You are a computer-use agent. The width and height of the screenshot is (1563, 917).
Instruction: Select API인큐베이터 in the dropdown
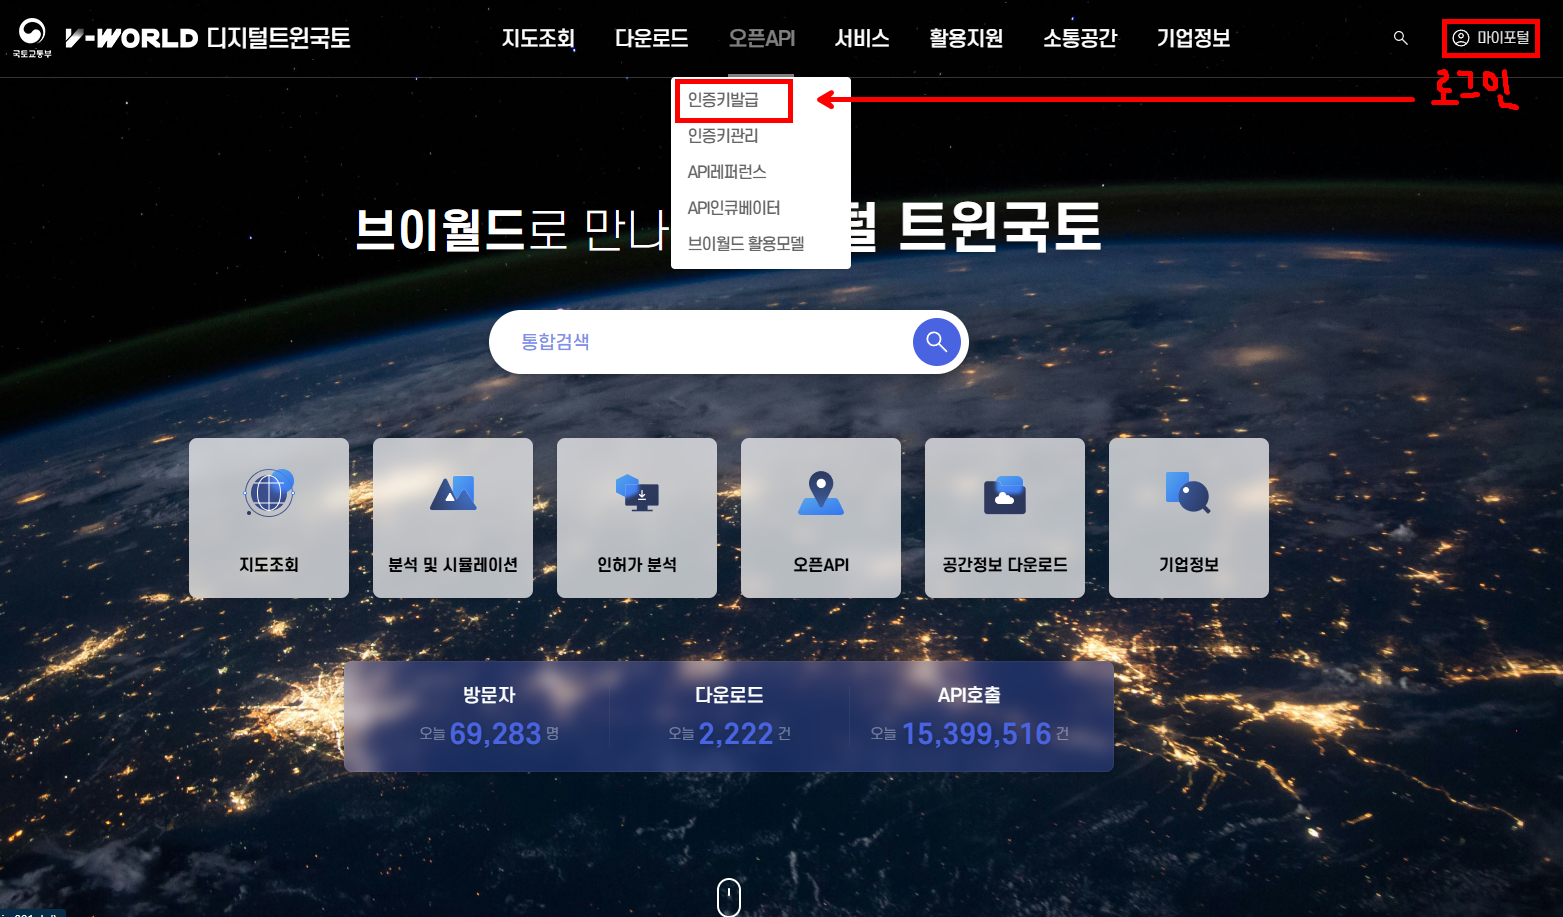click(734, 208)
